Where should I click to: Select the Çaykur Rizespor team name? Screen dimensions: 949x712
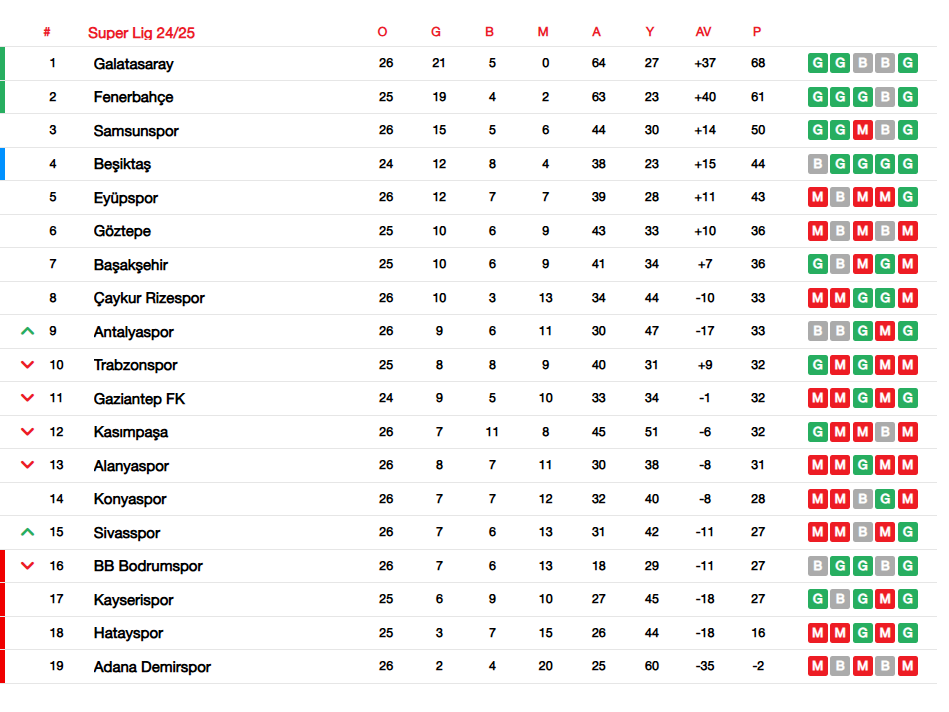[149, 298]
